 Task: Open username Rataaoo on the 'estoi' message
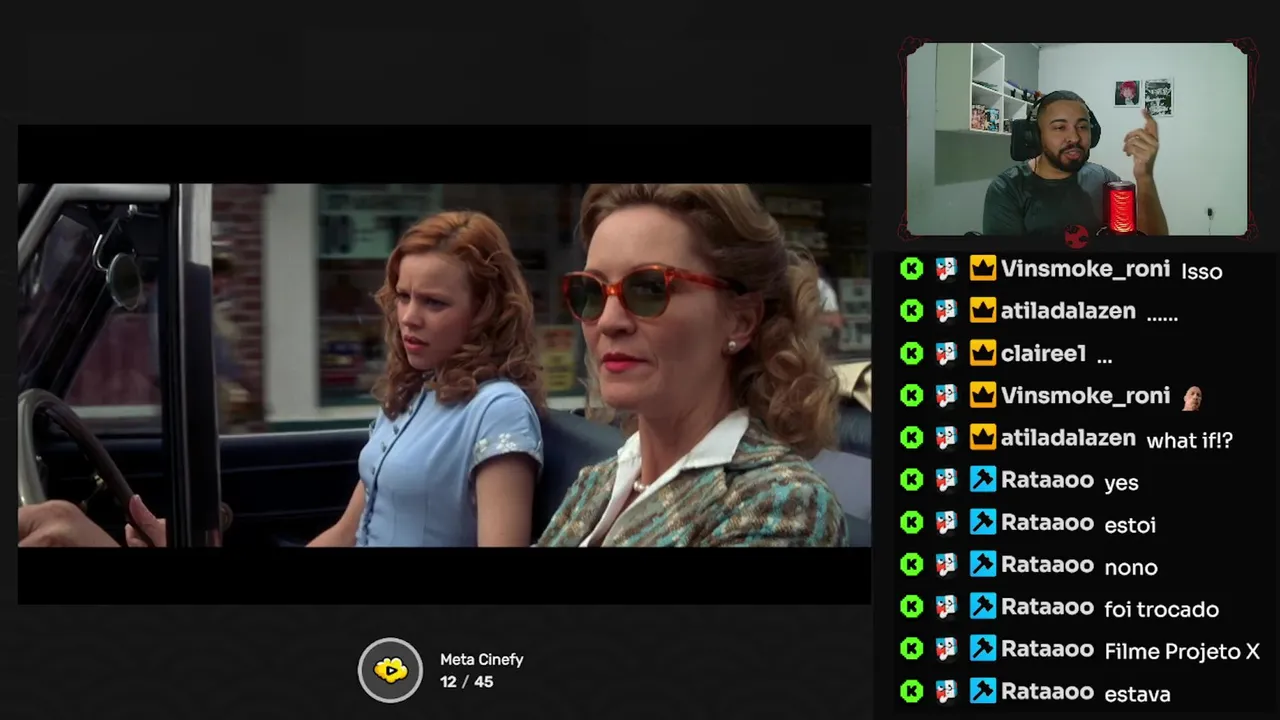pos(1047,522)
